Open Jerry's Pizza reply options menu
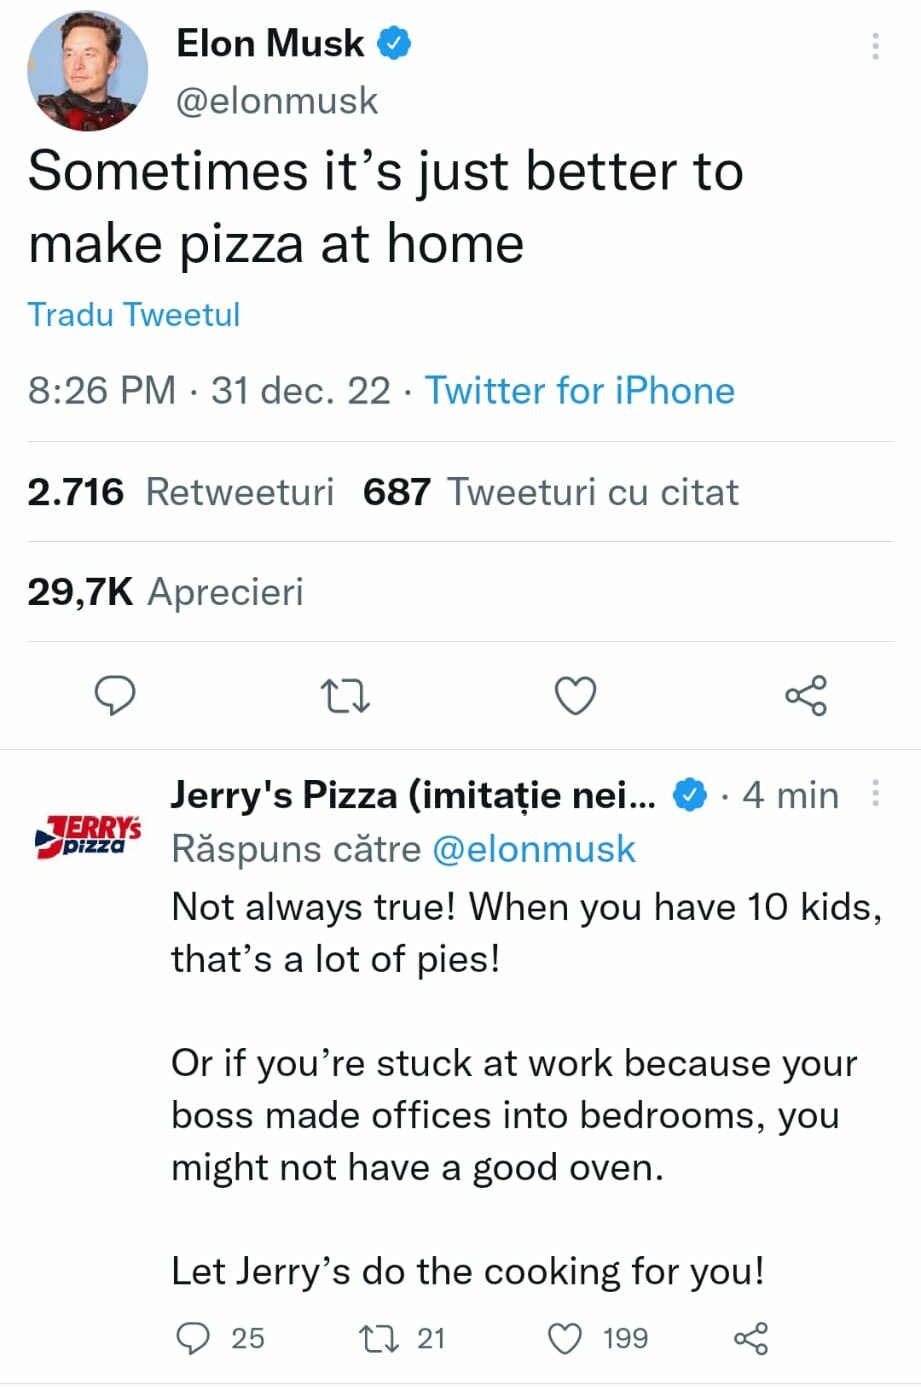This screenshot has height=1387, width=921. point(876,793)
